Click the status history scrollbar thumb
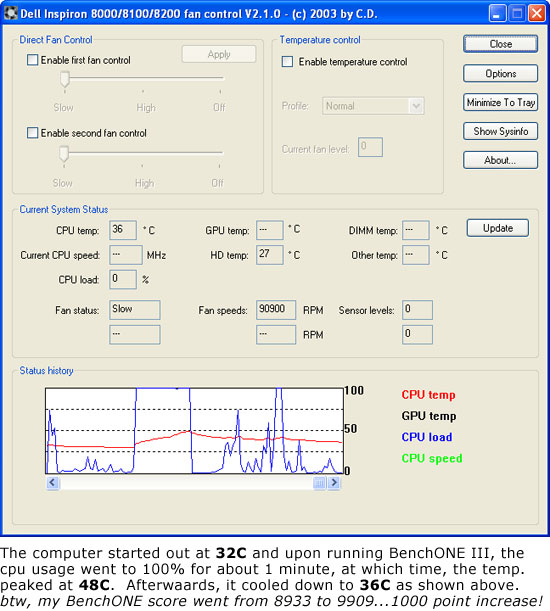 click(x=320, y=483)
